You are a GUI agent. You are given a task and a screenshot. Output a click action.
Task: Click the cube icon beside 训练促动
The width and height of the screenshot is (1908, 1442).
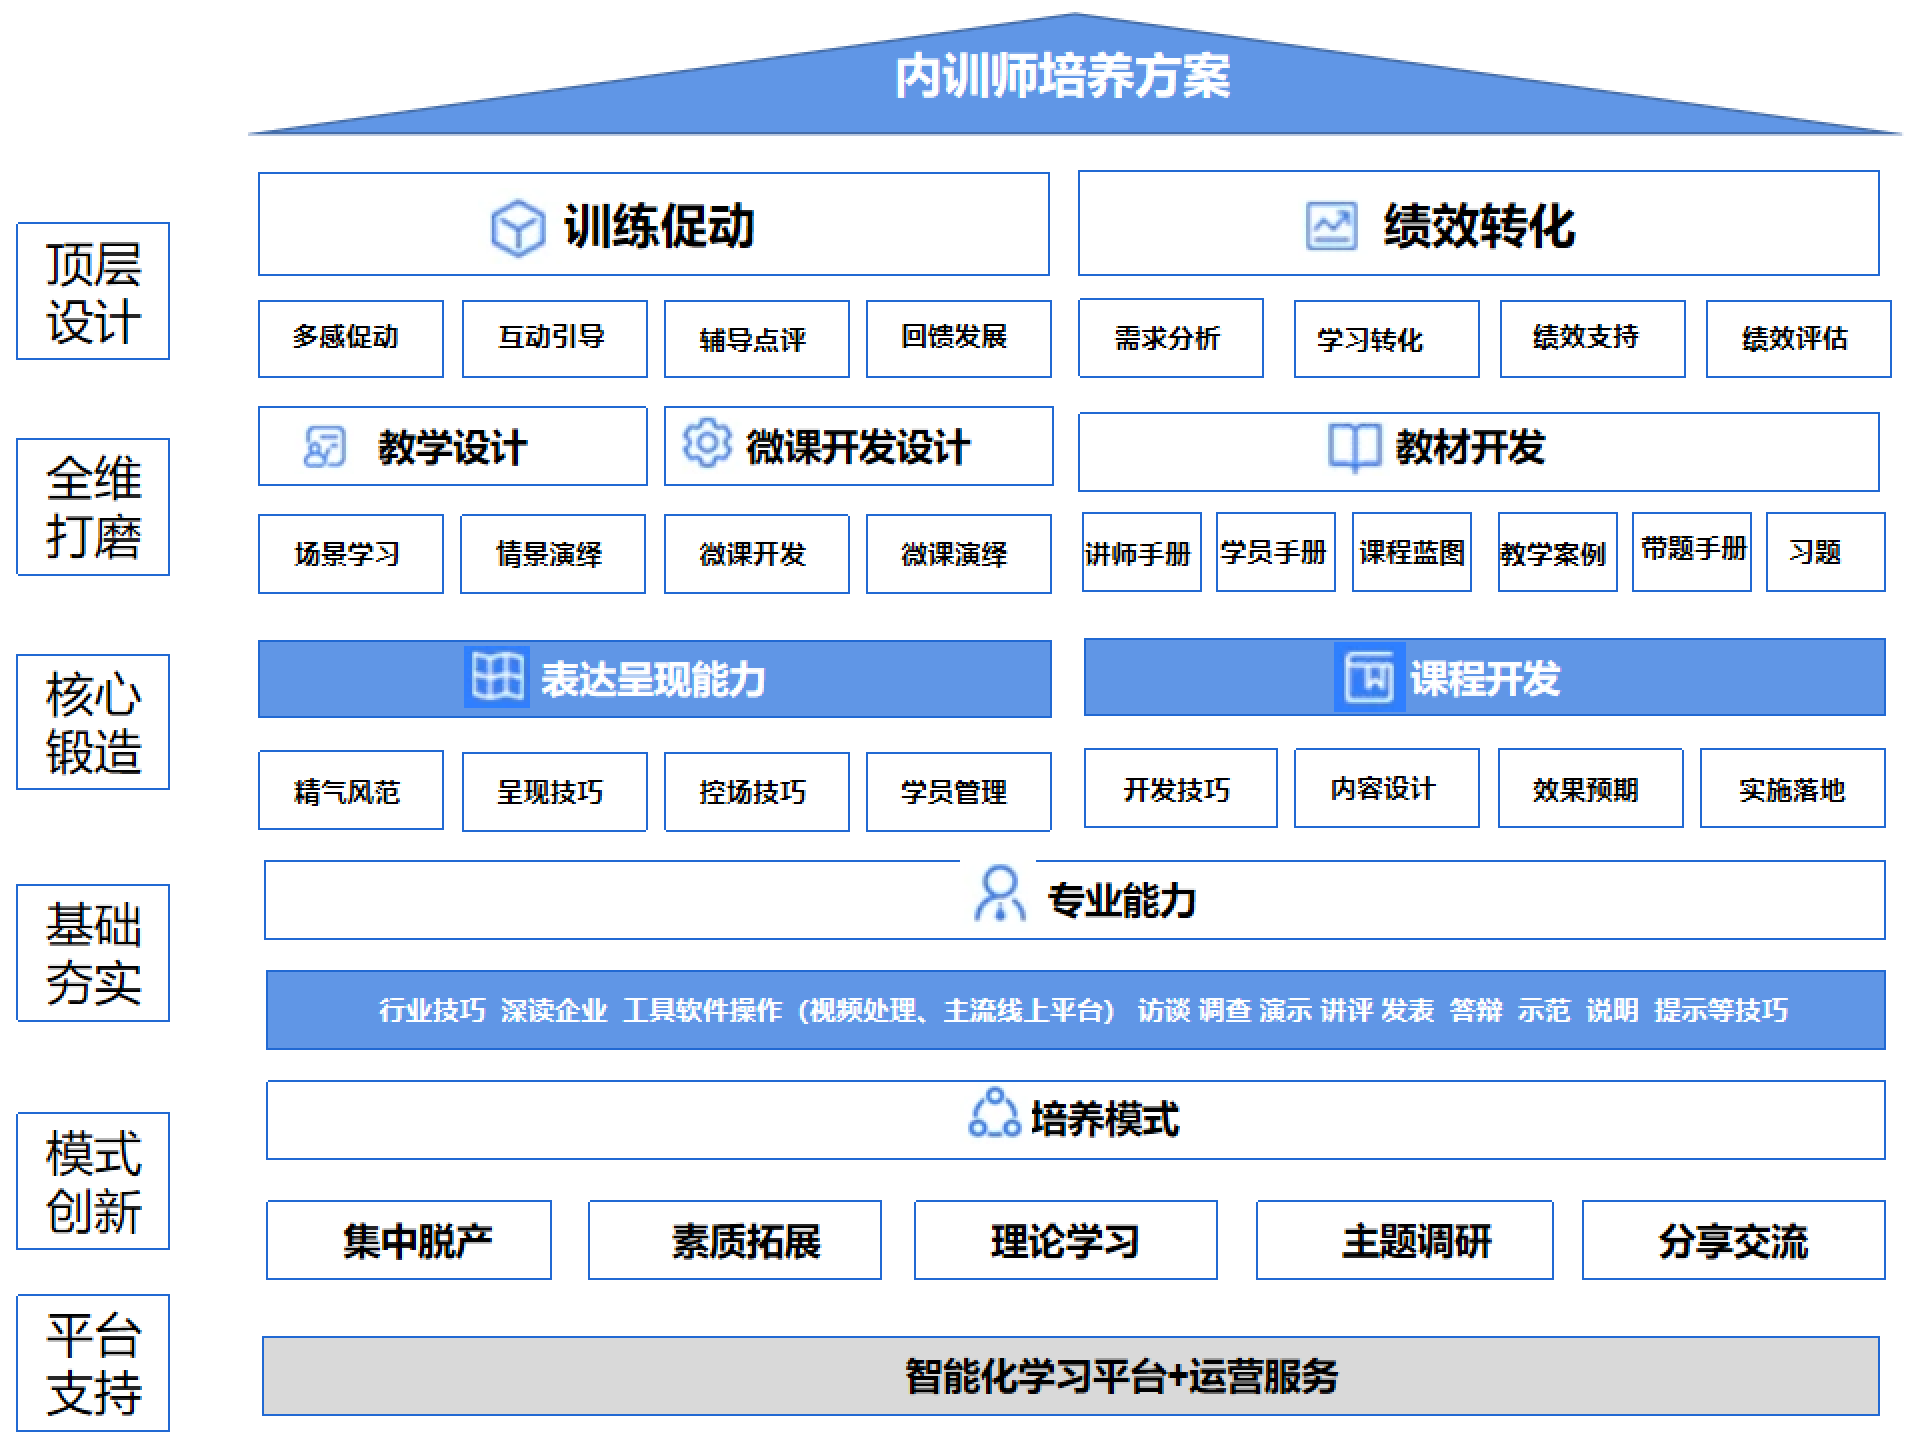coord(517,227)
